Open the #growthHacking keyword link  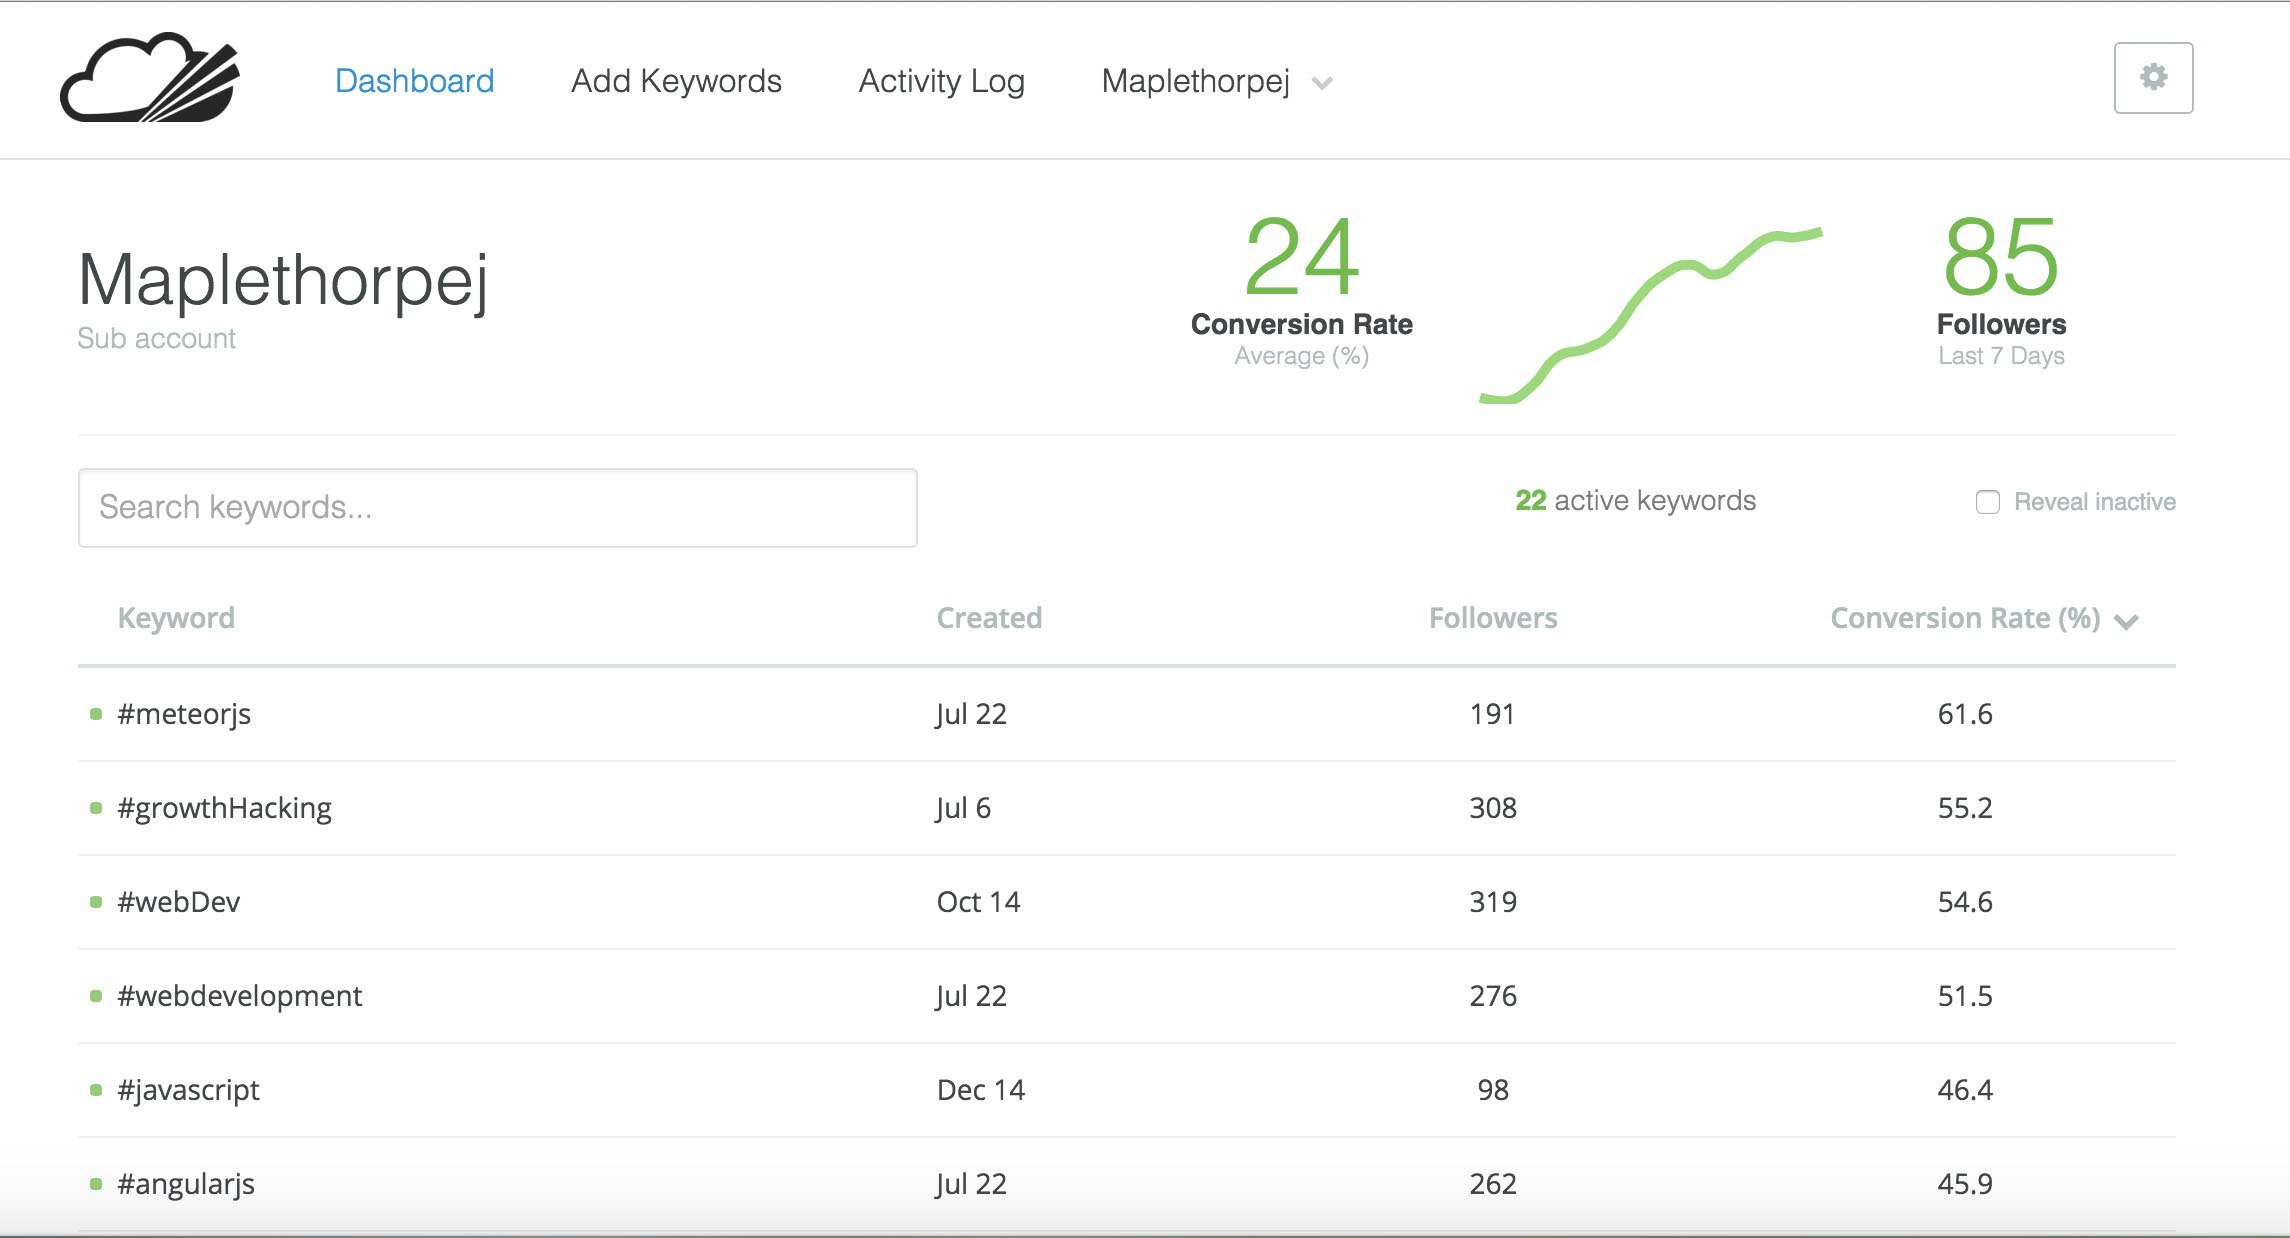[x=224, y=808]
